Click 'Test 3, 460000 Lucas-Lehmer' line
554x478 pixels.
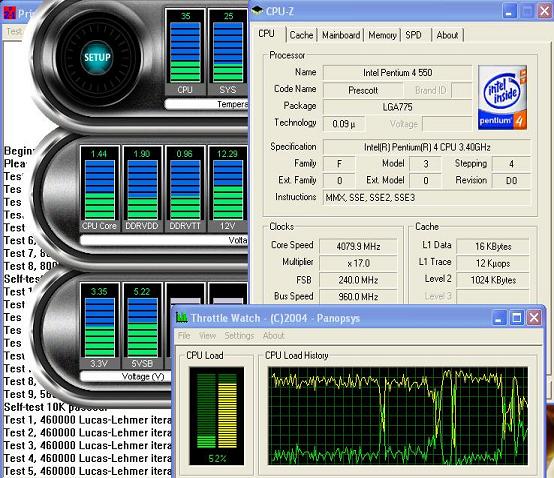87,445
